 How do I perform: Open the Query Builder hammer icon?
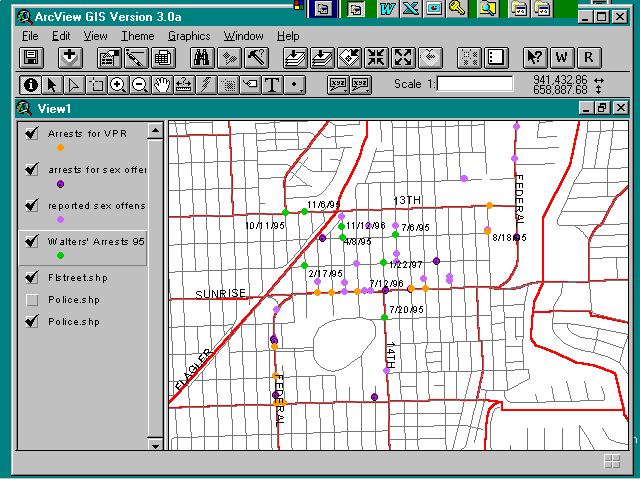[x=254, y=58]
